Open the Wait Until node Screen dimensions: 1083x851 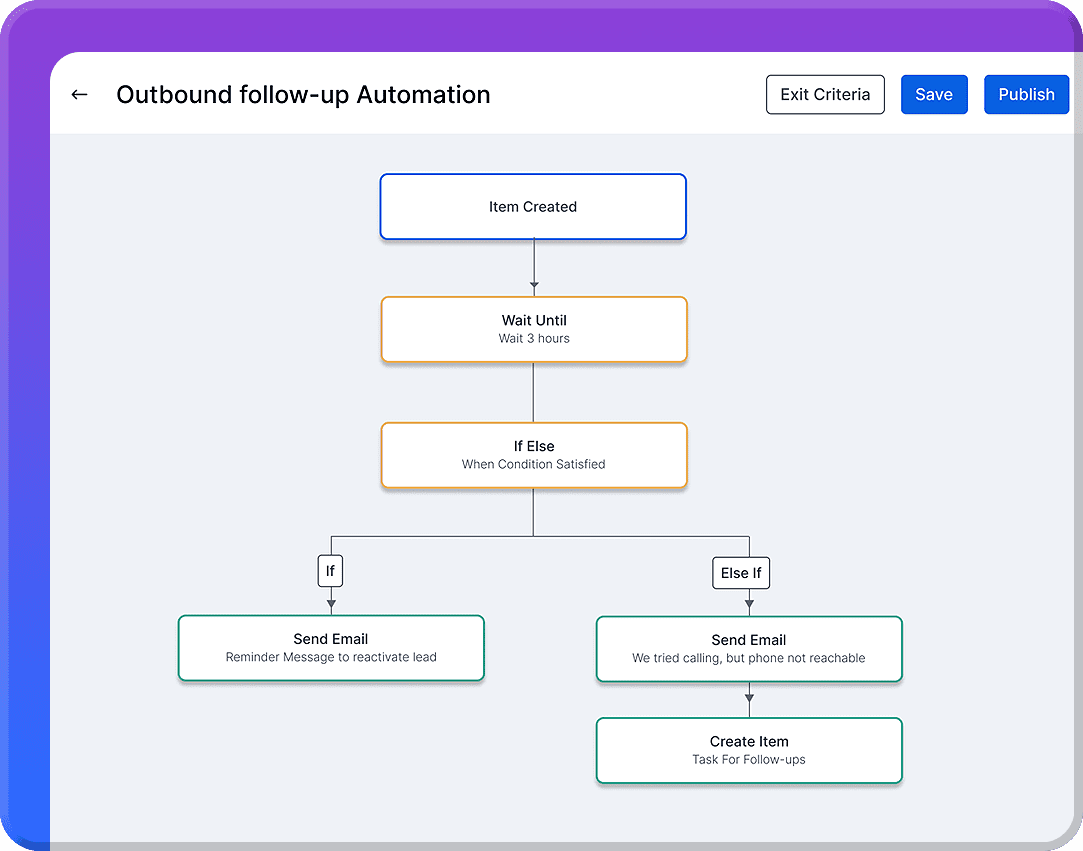[534, 329]
